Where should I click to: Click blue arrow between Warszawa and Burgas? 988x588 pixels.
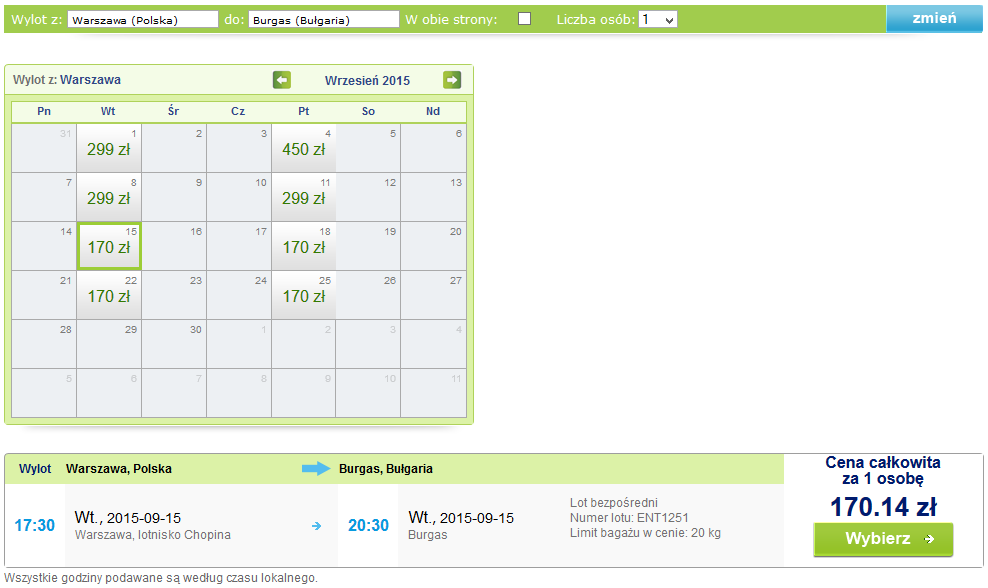[x=316, y=468]
